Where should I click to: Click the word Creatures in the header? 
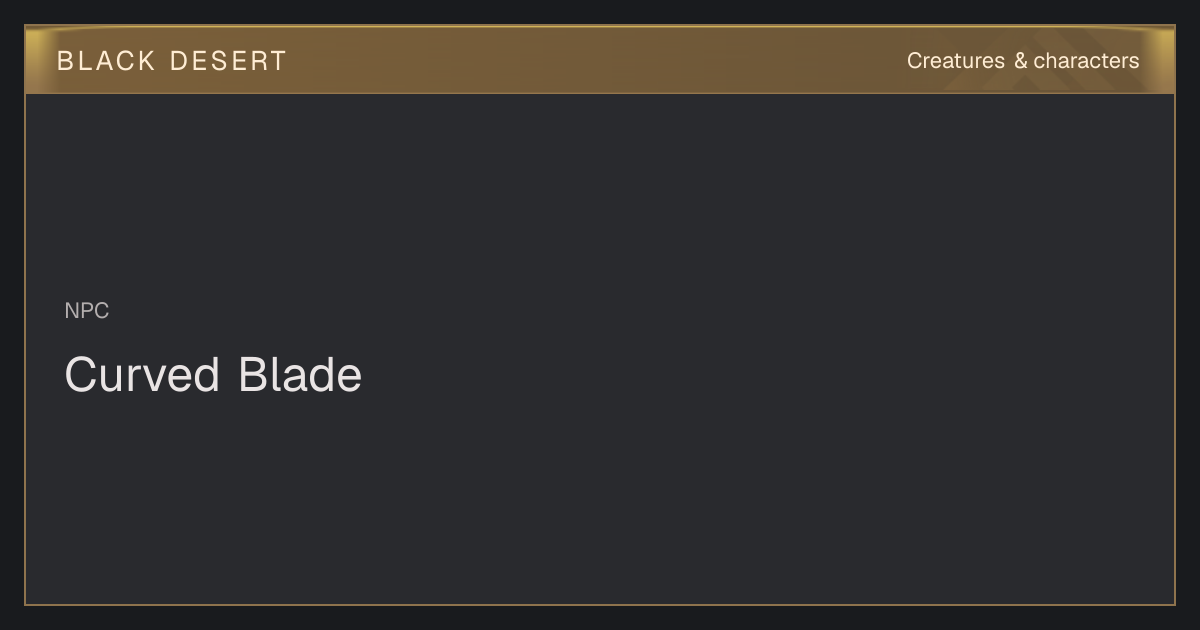pos(956,61)
